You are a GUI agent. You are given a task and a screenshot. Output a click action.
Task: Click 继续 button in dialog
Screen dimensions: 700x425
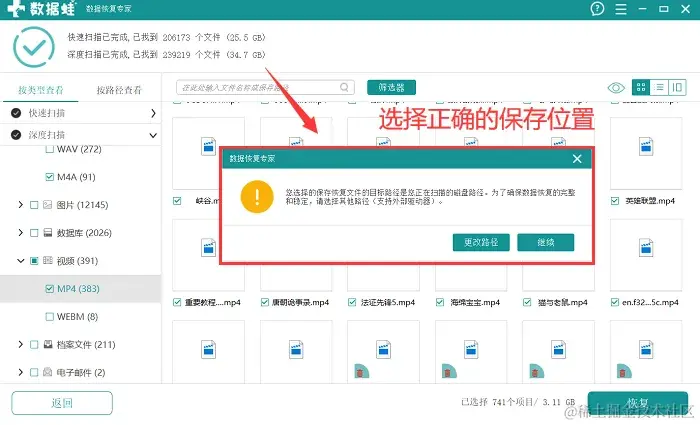coord(546,242)
